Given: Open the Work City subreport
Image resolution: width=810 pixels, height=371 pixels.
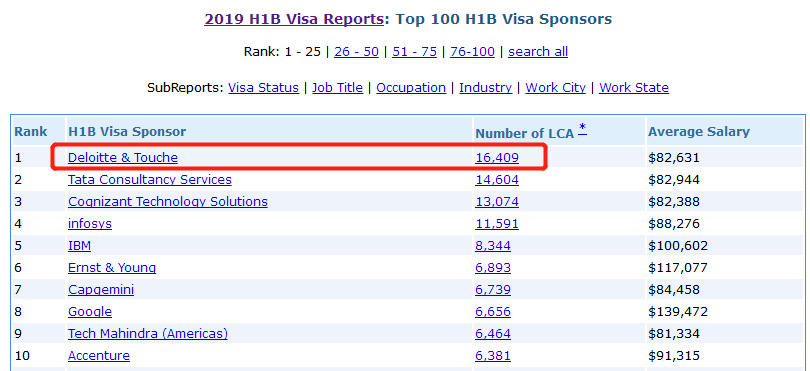Looking at the screenshot, I should click(x=555, y=88).
